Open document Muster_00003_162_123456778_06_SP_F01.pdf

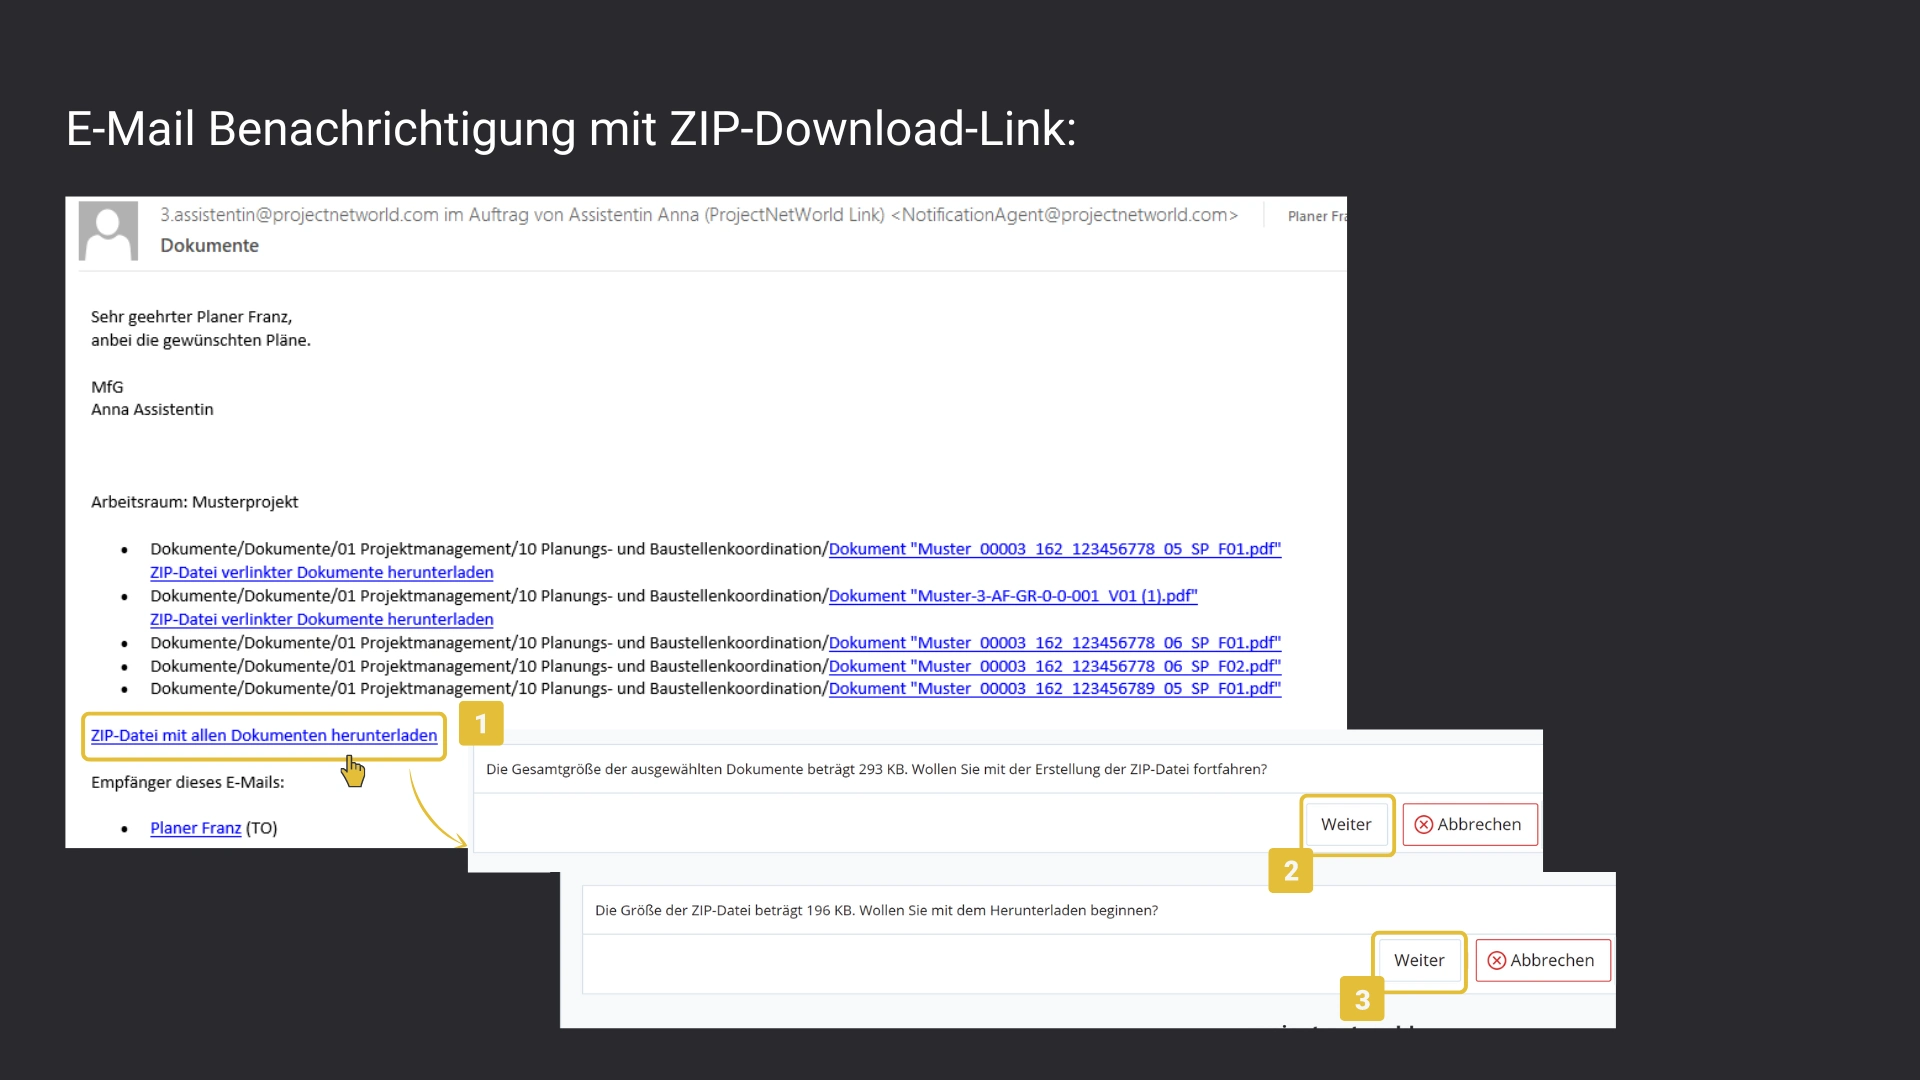tap(1054, 643)
